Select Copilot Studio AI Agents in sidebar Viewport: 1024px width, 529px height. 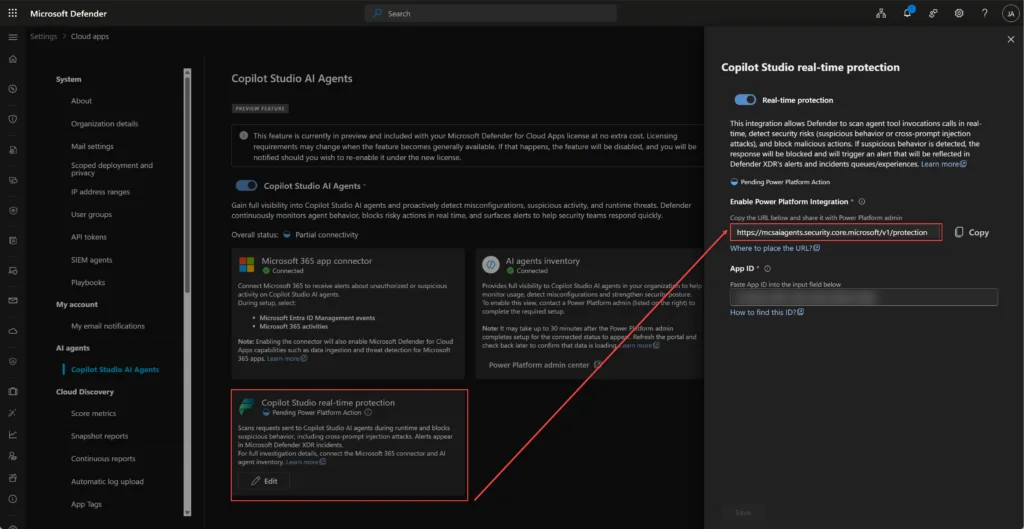[115, 370]
